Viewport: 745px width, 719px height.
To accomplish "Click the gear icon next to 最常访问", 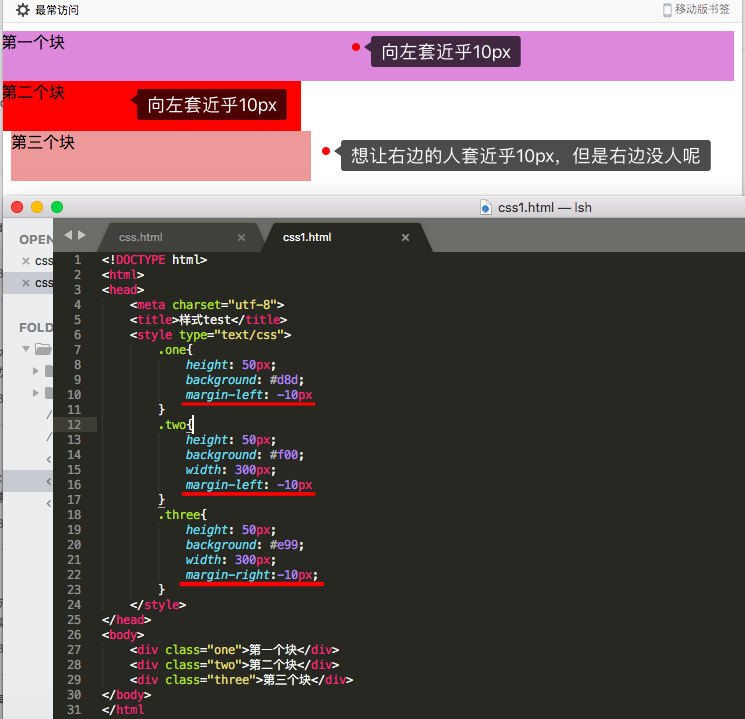I will coord(22,10).
